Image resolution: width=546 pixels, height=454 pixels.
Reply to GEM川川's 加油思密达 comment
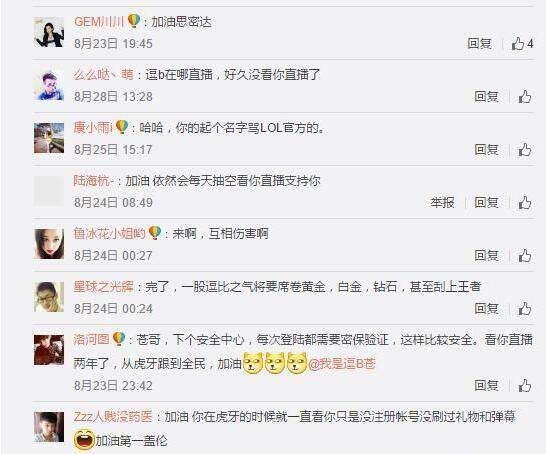479,44
